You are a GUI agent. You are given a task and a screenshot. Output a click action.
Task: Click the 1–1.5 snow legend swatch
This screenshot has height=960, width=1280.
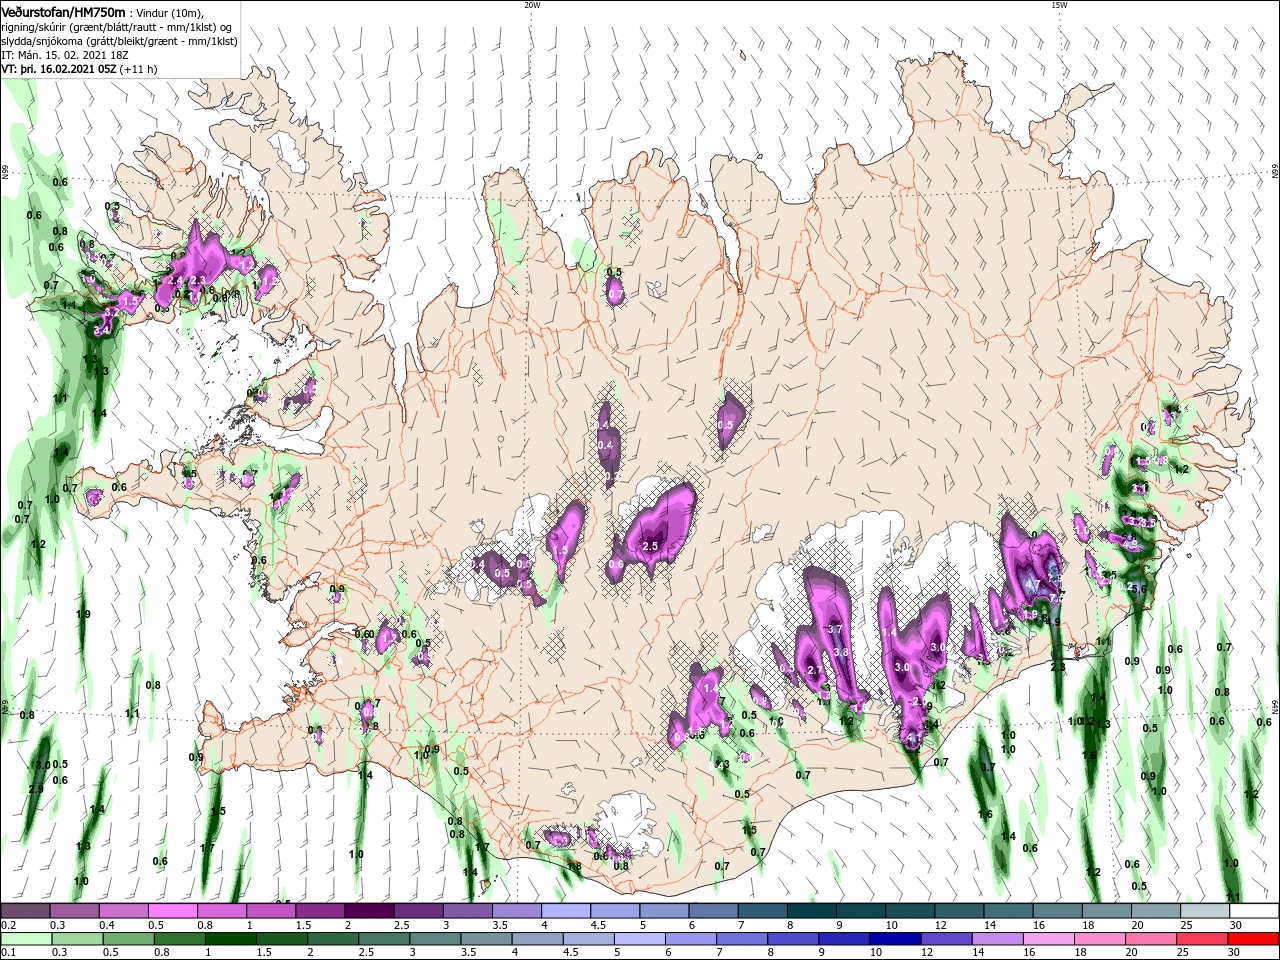point(270,911)
